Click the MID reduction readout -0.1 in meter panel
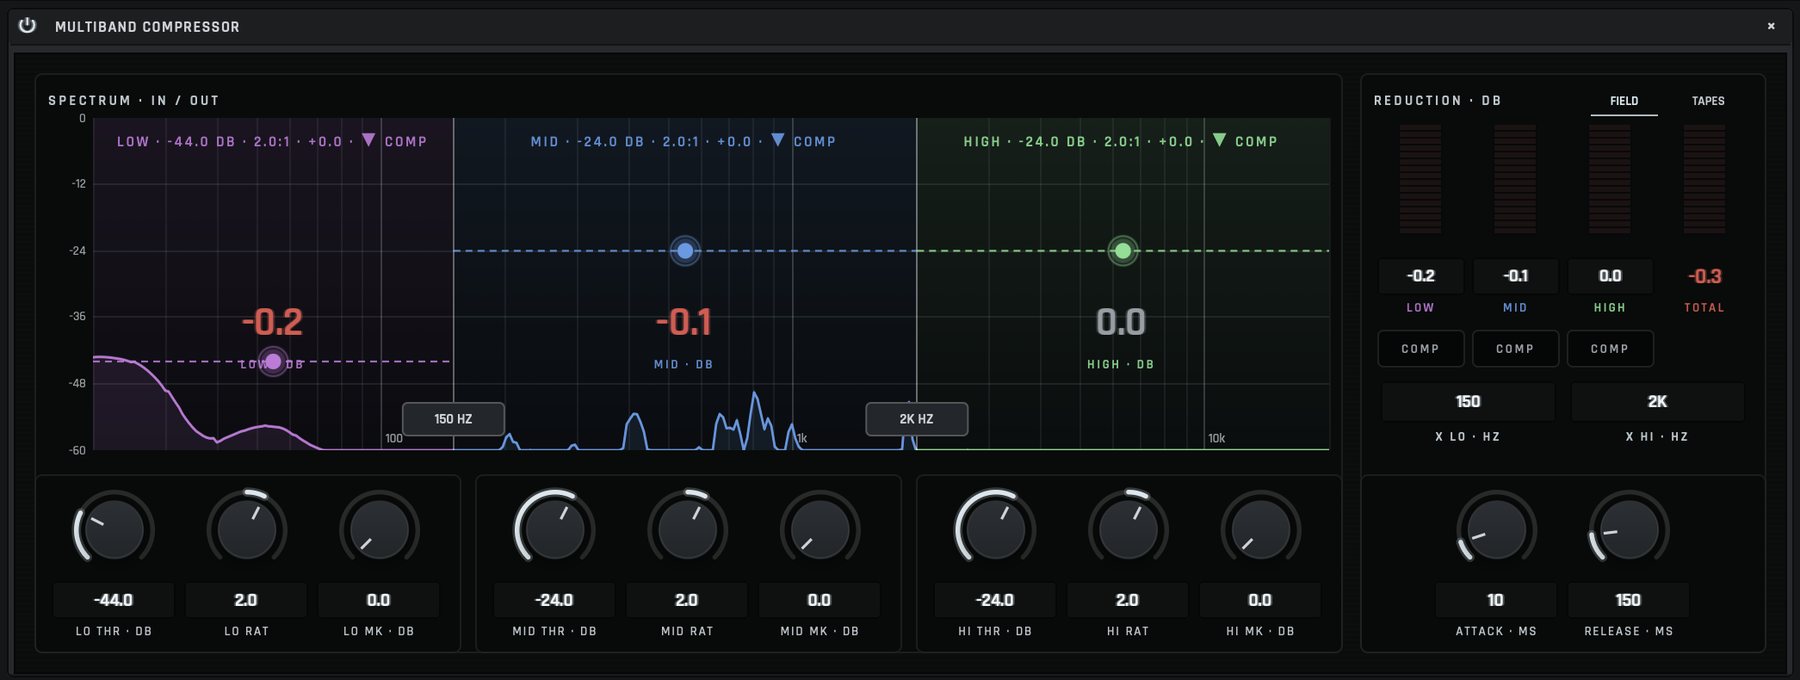The image size is (1800, 680). click(1515, 276)
